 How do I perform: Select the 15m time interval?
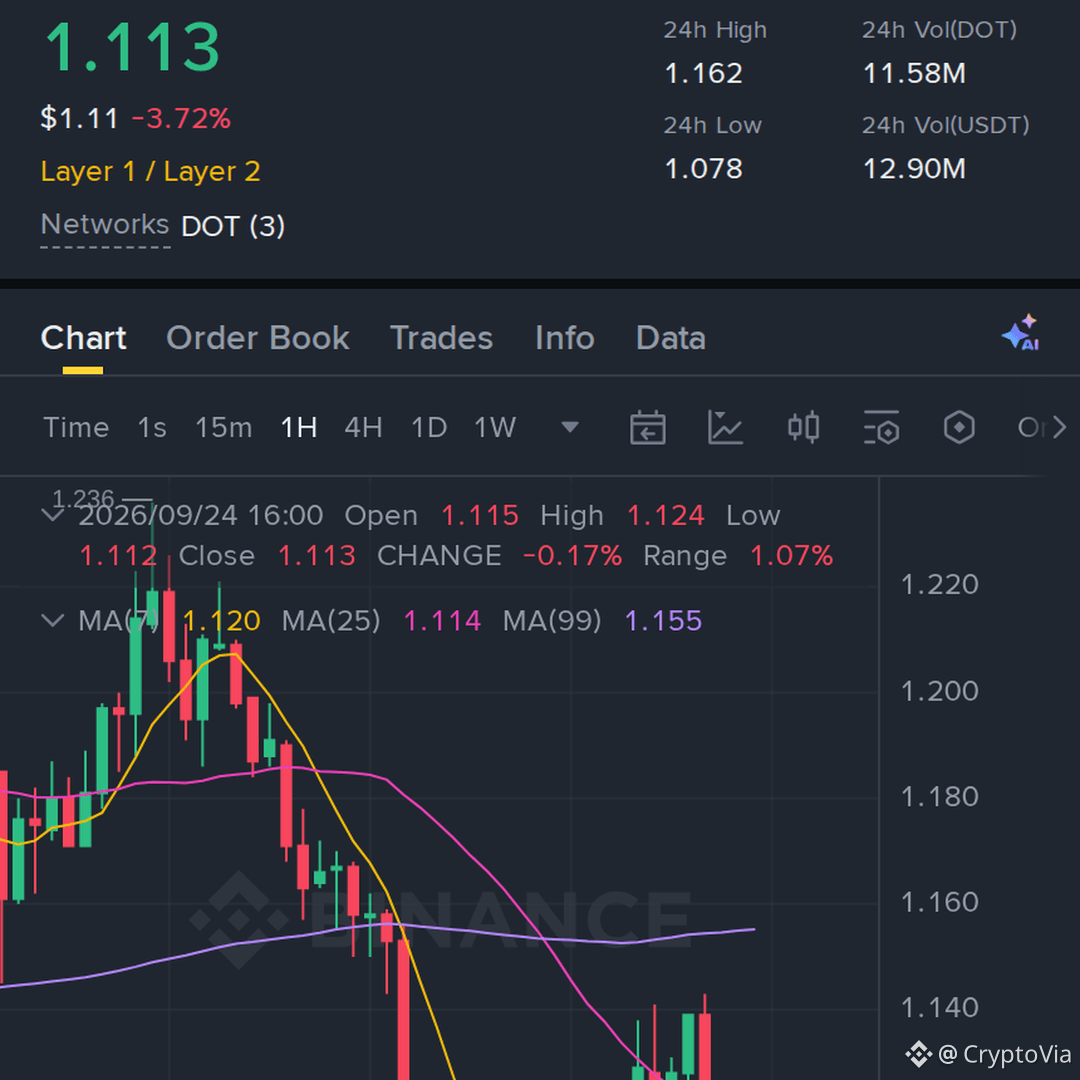tap(224, 428)
